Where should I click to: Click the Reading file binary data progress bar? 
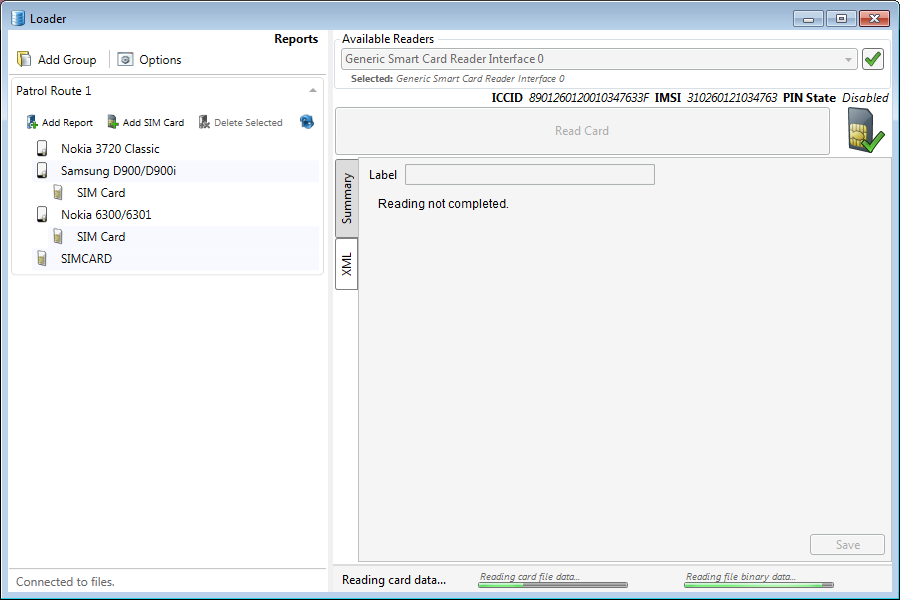pyautogui.click(x=759, y=584)
